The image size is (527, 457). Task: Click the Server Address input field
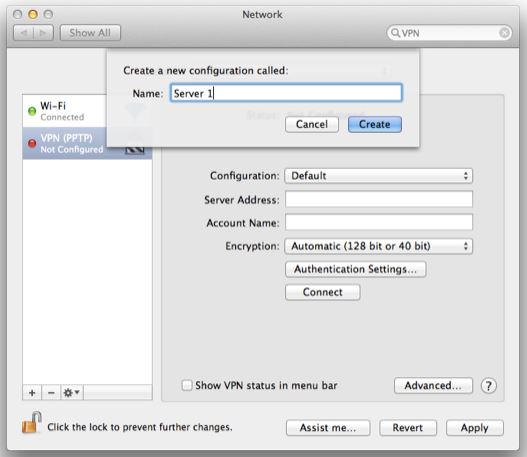pyautogui.click(x=379, y=199)
